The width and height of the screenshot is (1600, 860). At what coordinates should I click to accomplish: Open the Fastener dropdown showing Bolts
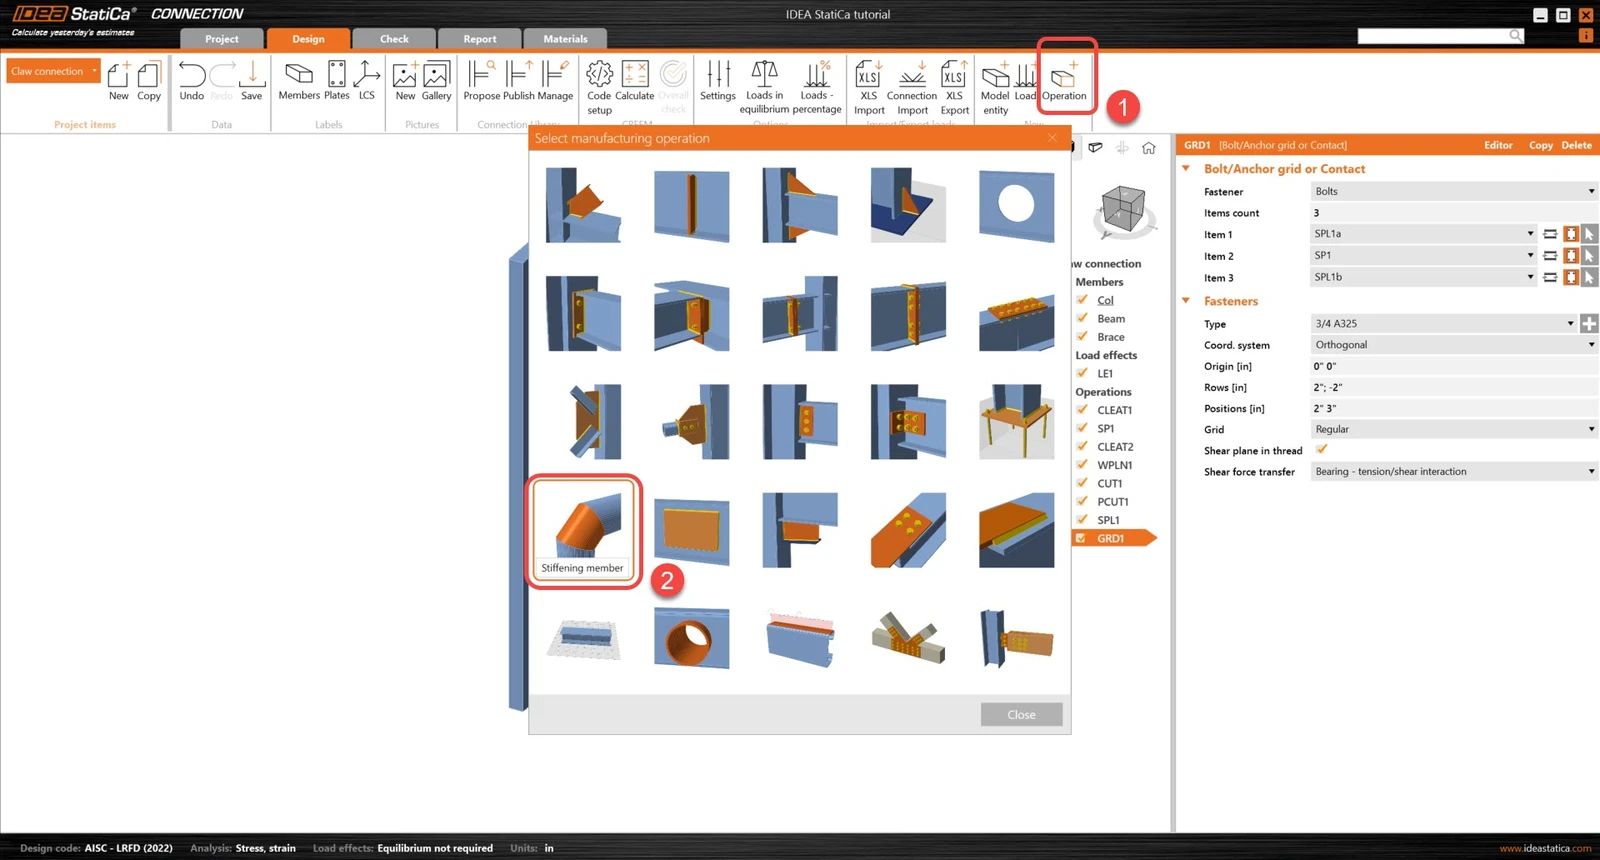click(x=1454, y=191)
